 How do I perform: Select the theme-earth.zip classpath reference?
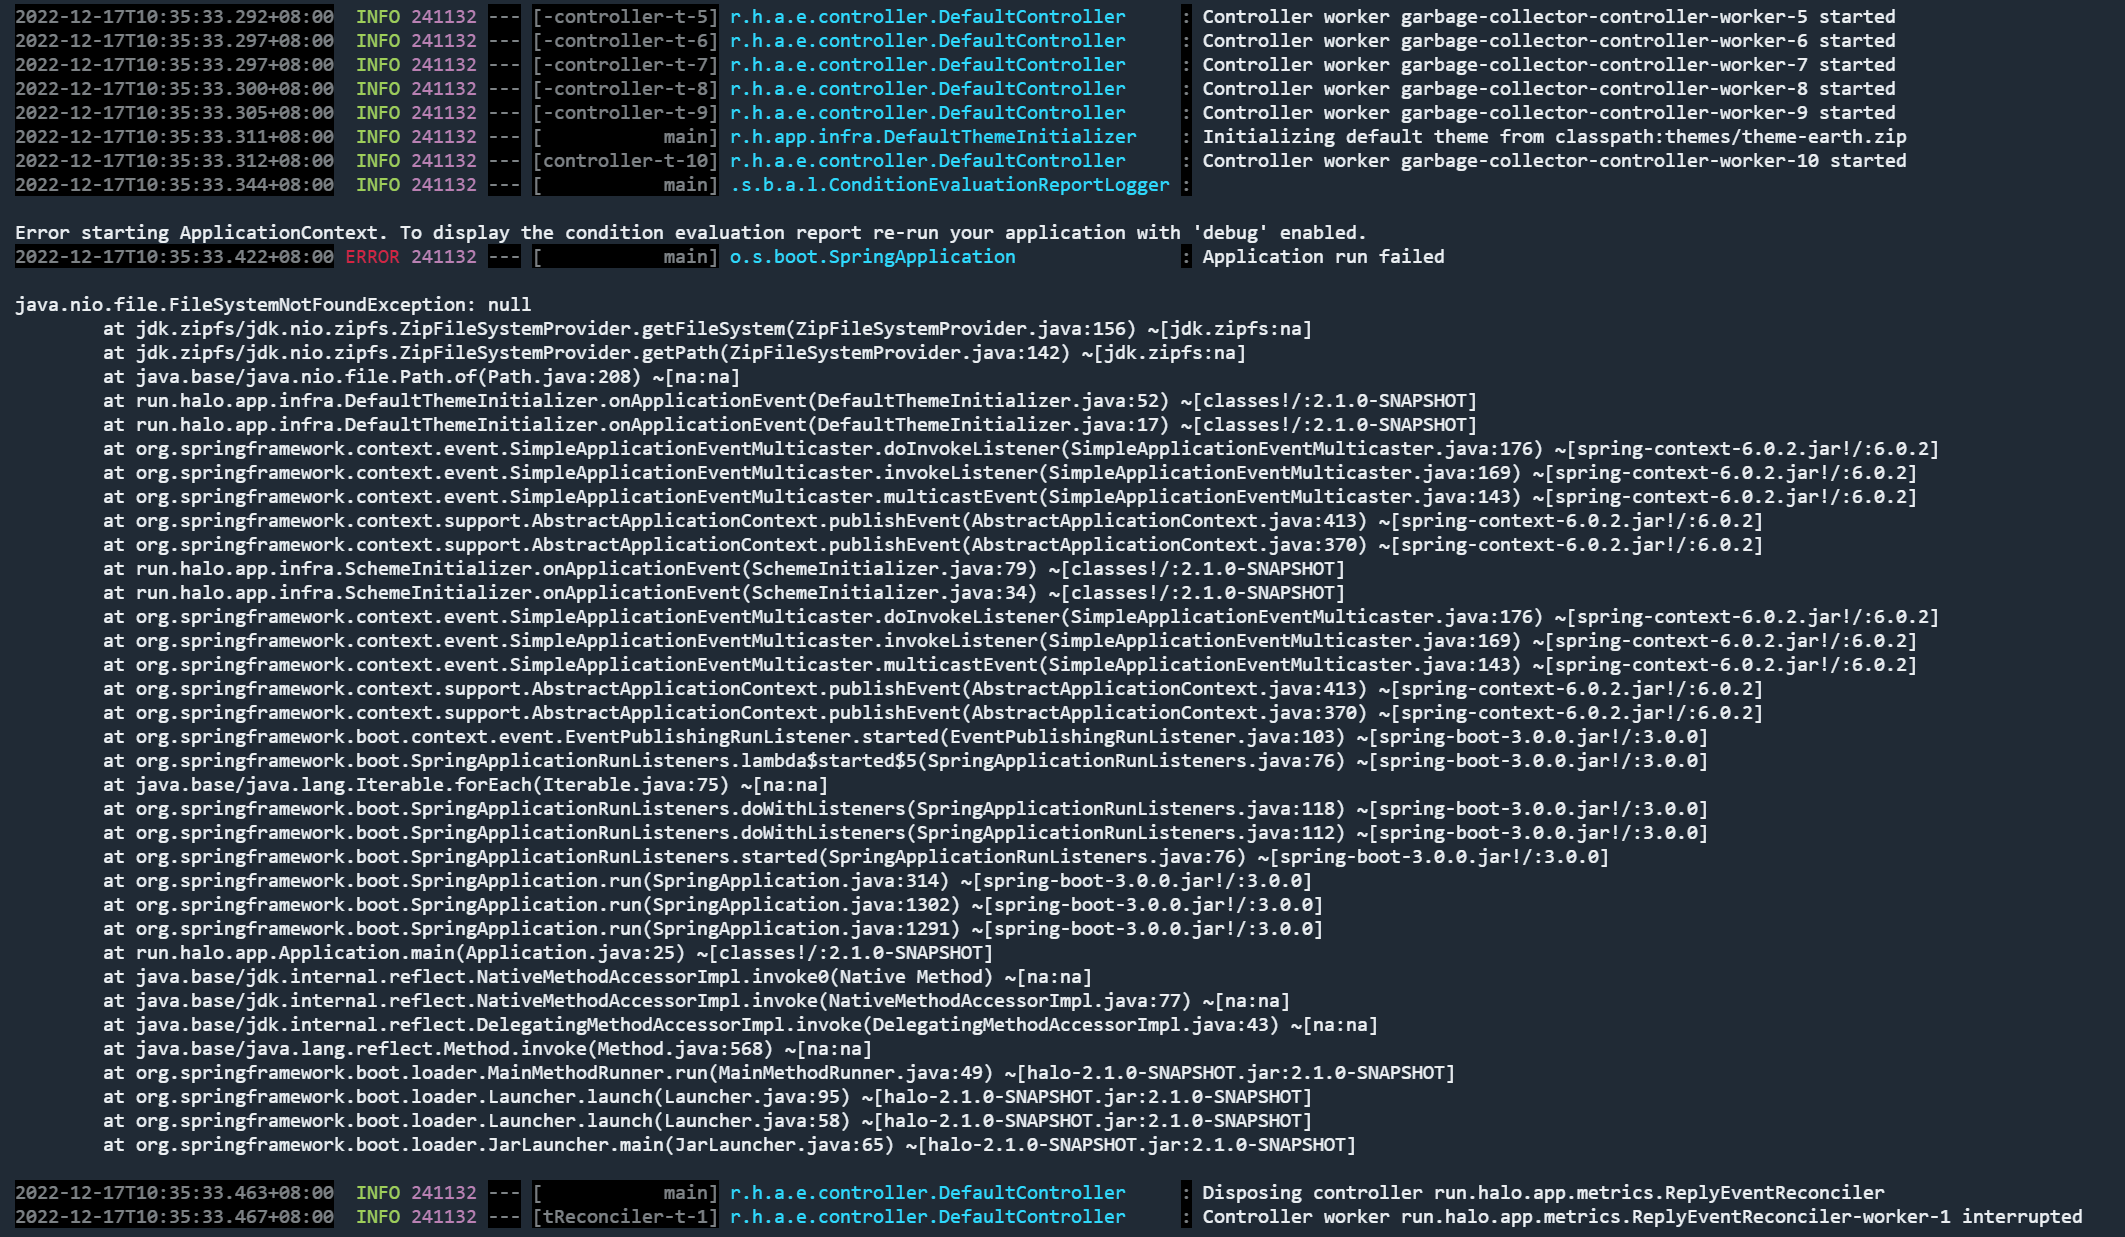(x=1828, y=136)
